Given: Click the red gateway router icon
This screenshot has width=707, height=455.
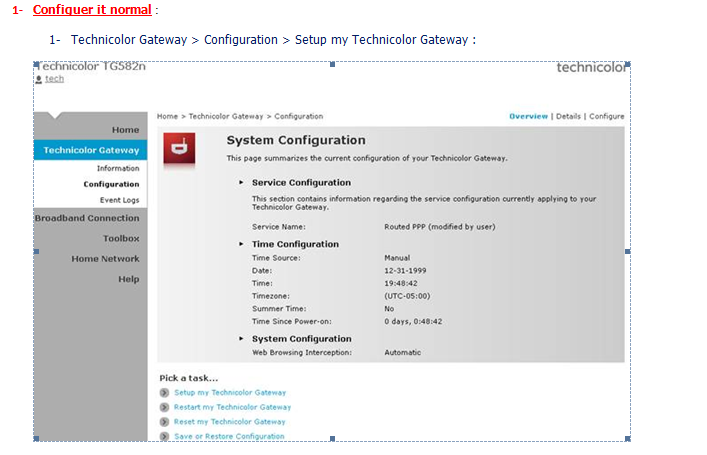Looking at the screenshot, I should 179,148.
